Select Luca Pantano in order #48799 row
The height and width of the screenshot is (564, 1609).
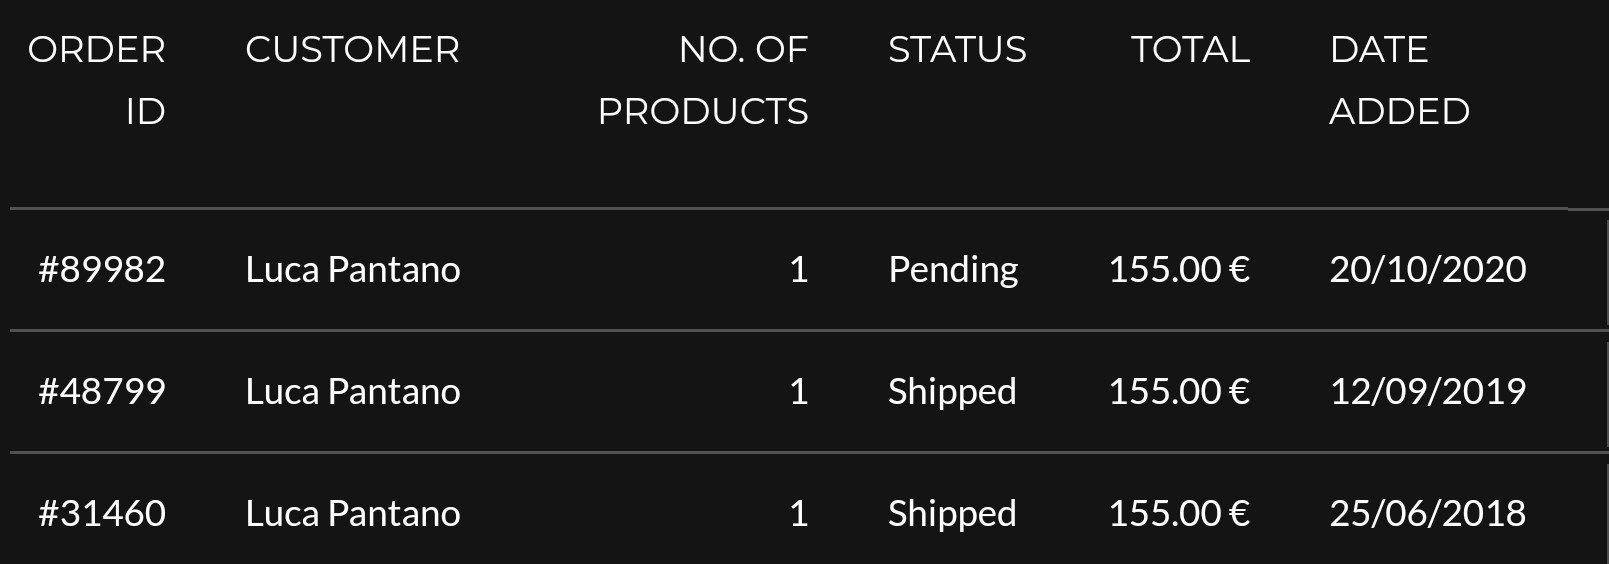pyautogui.click(x=353, y=391)
